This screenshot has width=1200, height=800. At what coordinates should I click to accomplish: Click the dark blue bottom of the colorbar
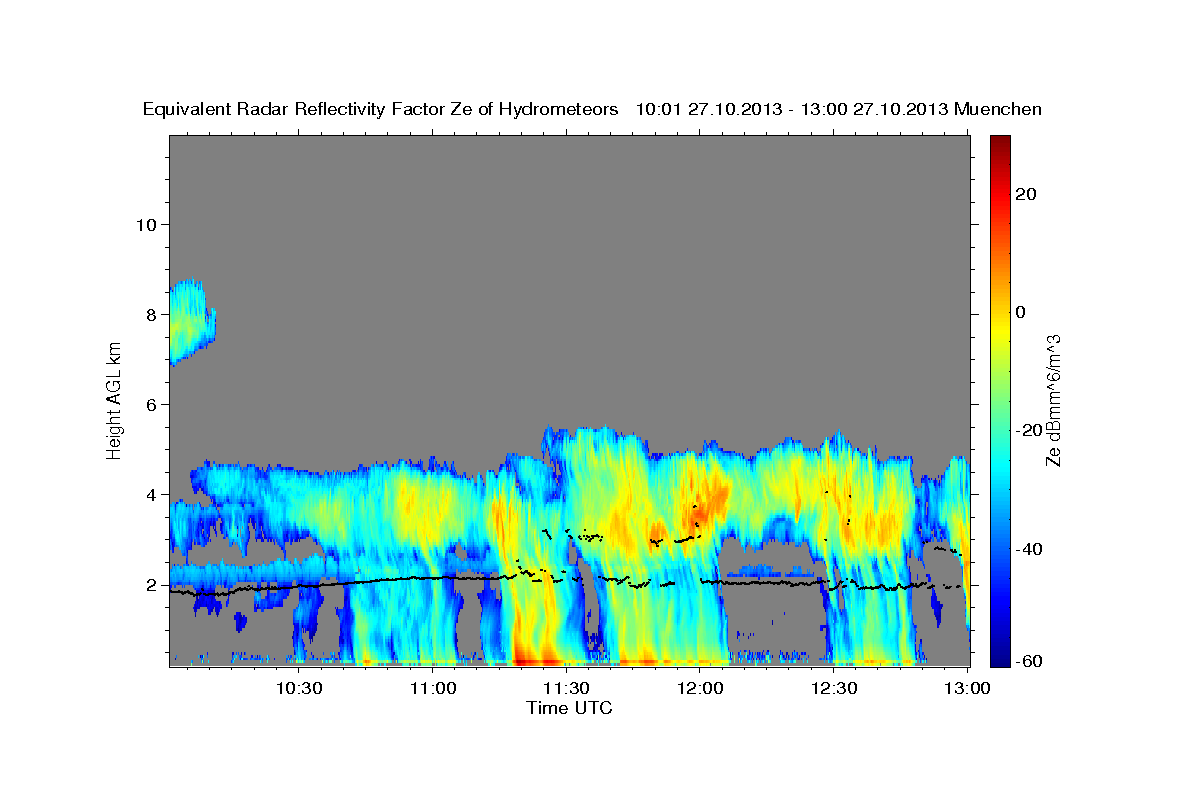click(999, 659)
